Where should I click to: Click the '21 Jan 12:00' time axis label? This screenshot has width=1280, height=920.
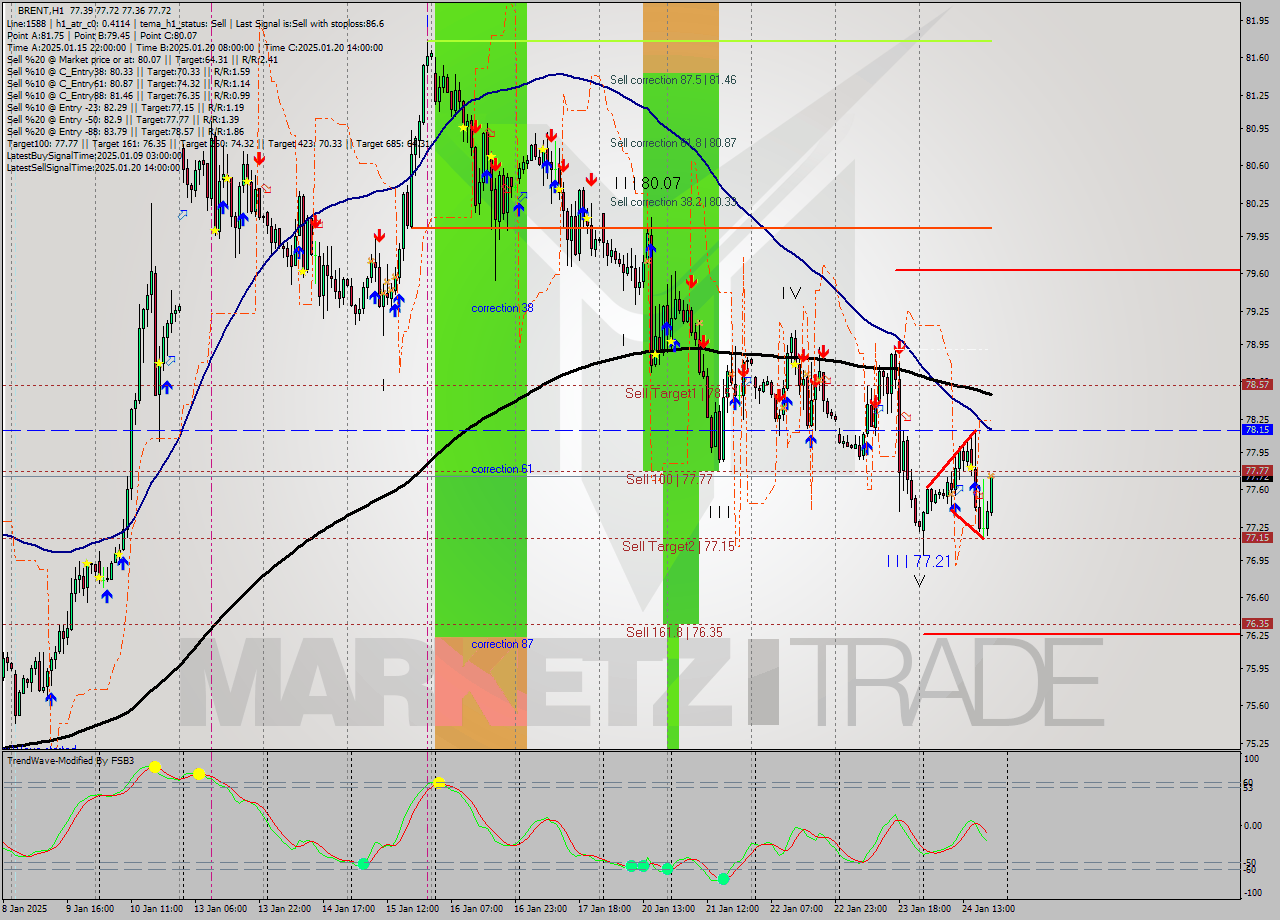pyautogui.click(x=733, y=909)
